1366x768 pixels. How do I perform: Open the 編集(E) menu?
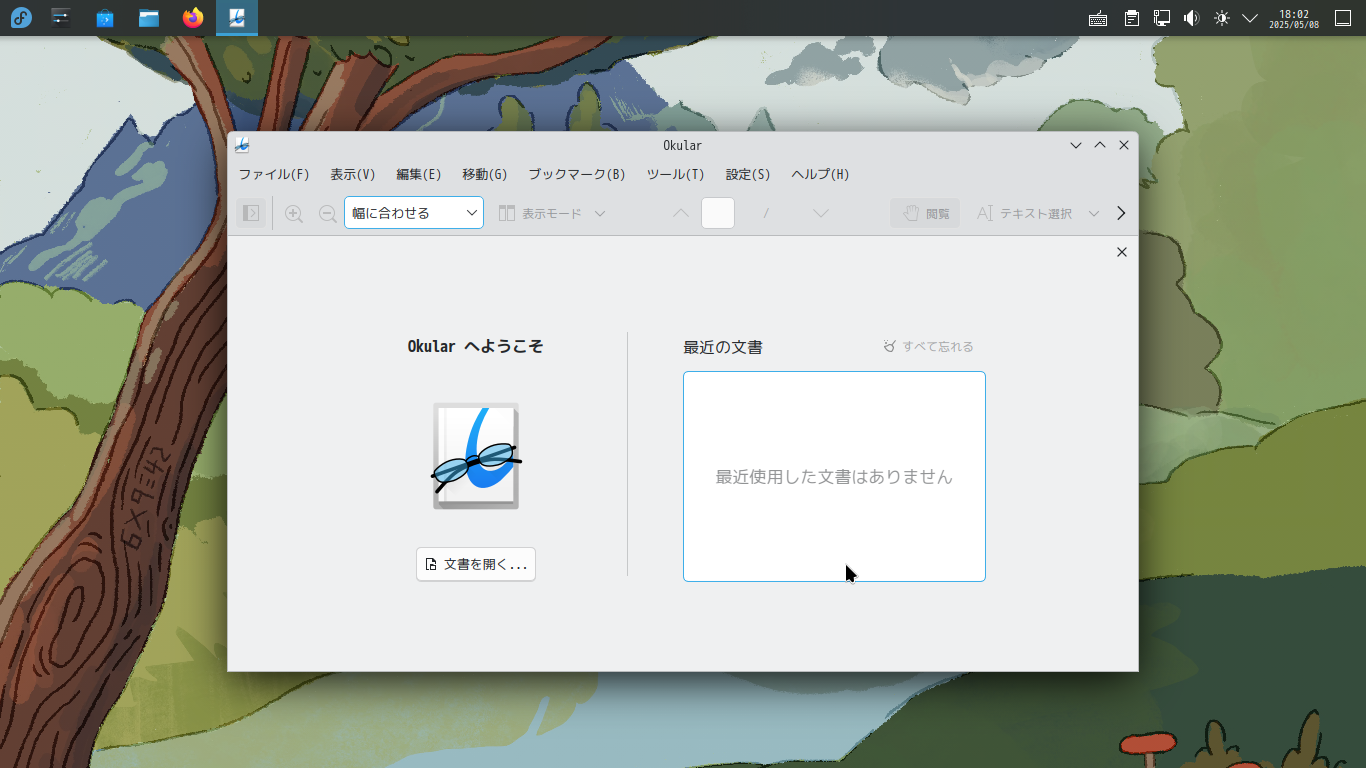coord(419,174)
